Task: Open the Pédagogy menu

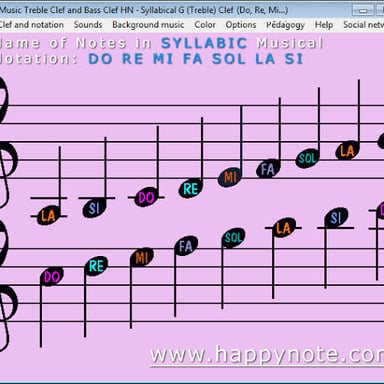Action: click(285, 25)
